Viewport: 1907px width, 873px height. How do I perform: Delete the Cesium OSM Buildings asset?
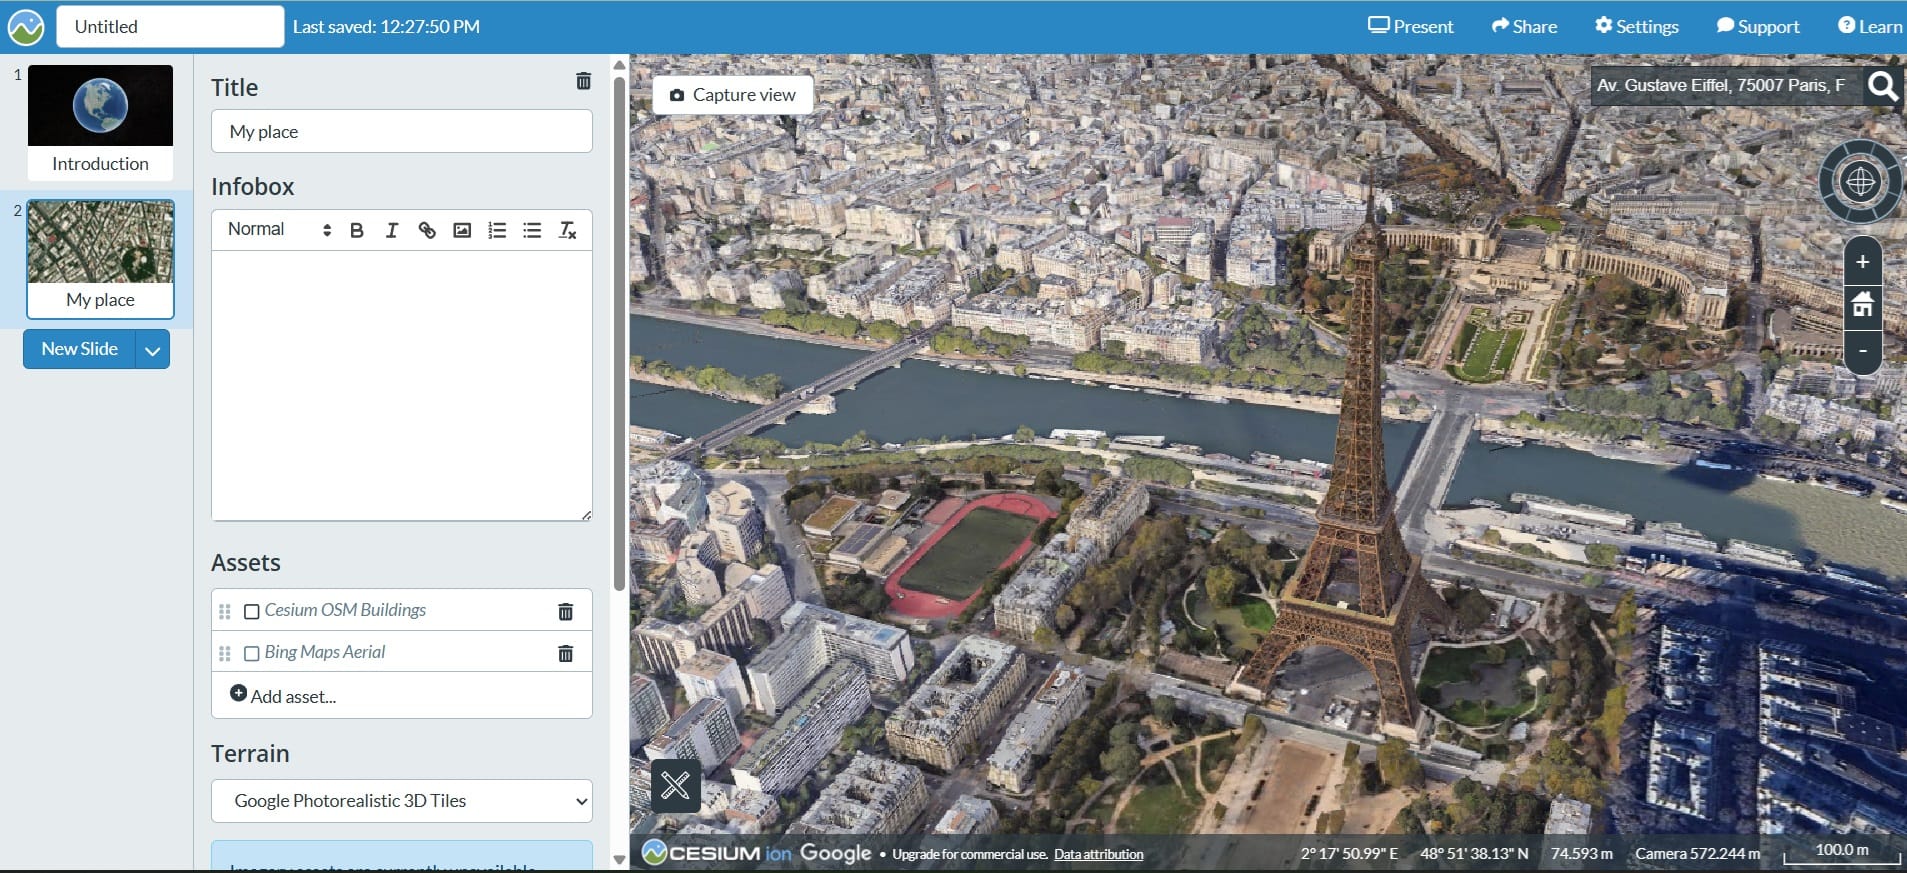pyautogui.click(x=565, y=611)
